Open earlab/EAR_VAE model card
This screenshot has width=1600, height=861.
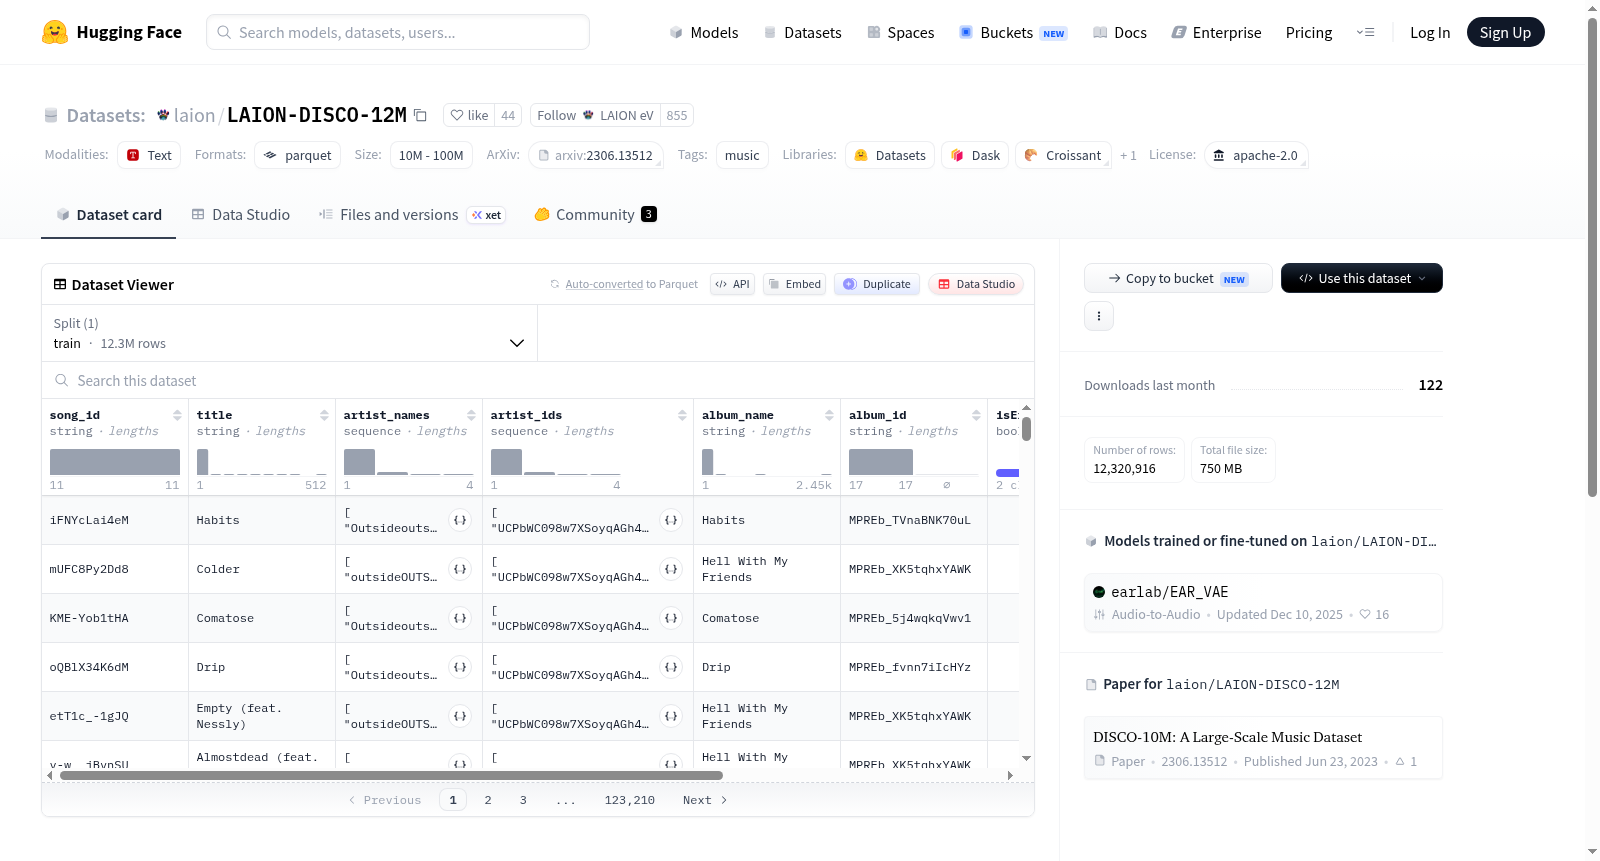tap(1263, 602)
